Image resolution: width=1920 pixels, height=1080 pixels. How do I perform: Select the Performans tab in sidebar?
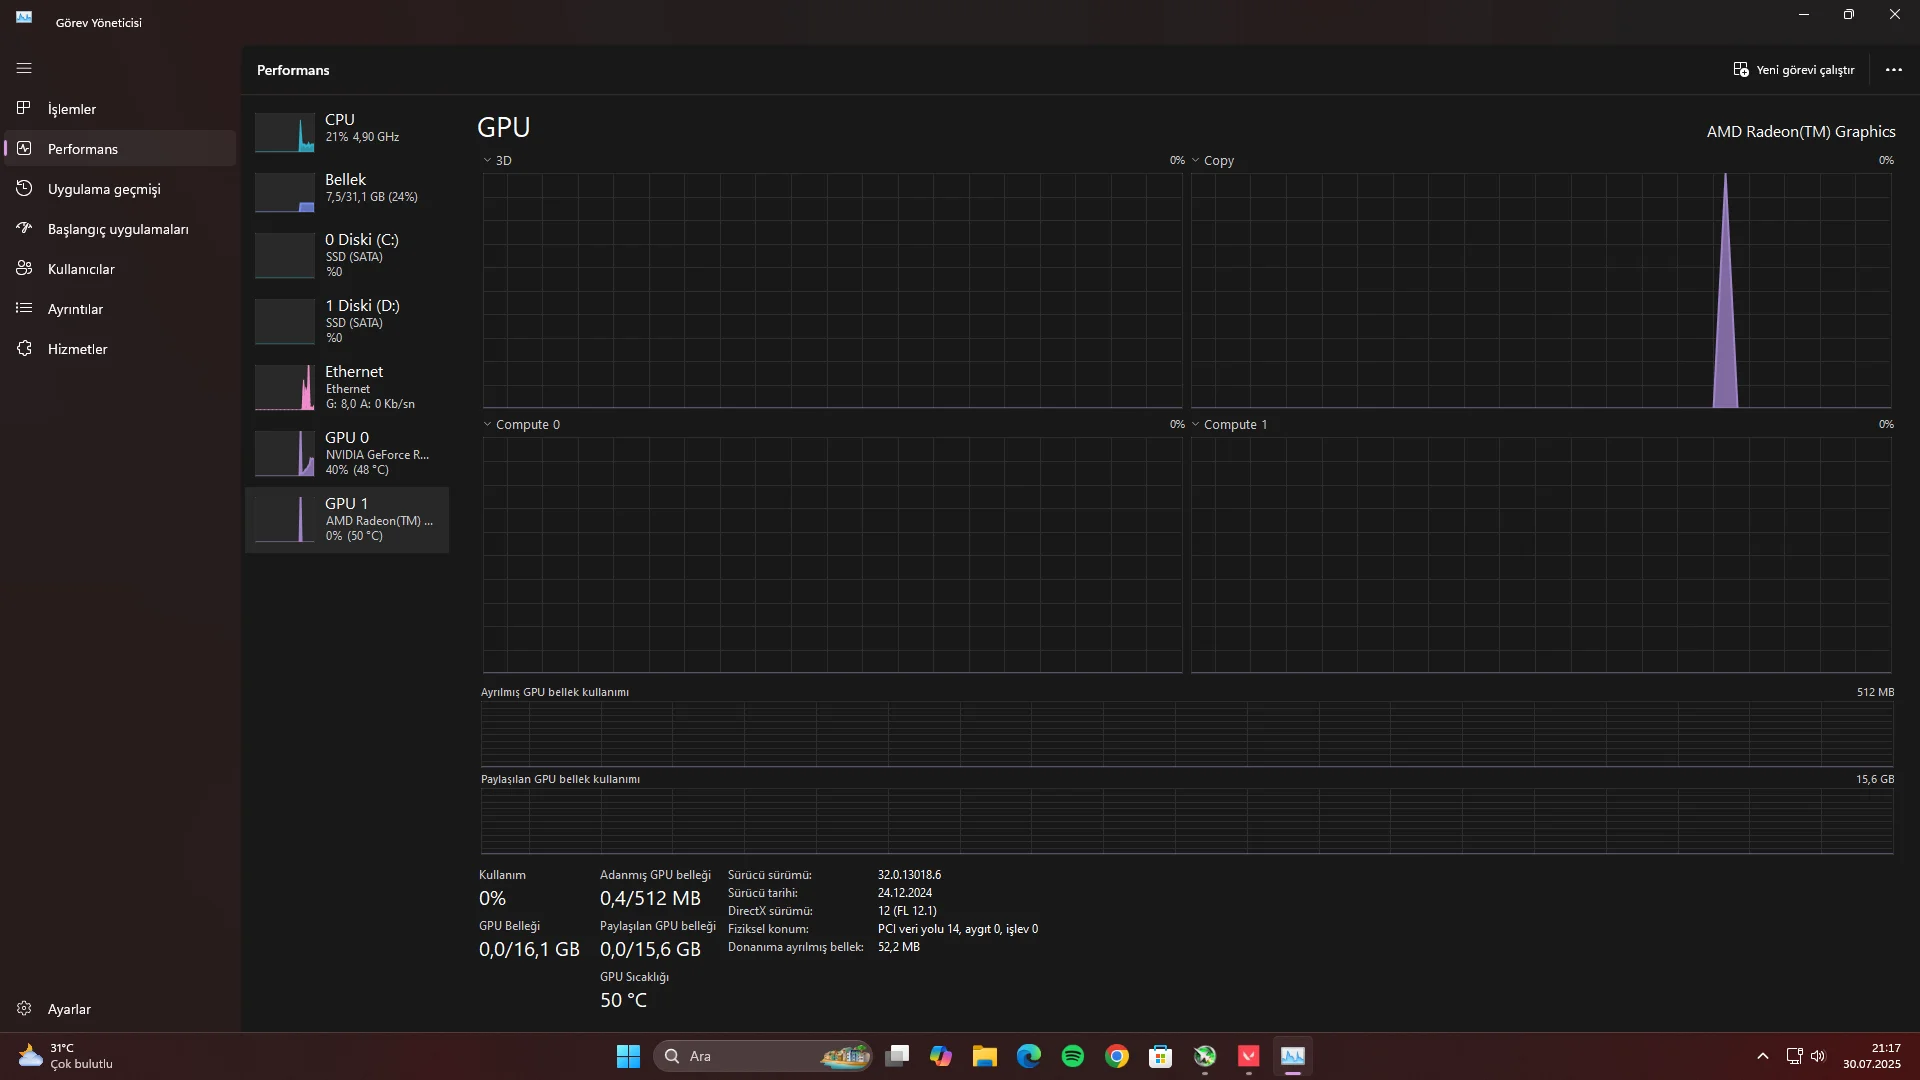(83, 149)
